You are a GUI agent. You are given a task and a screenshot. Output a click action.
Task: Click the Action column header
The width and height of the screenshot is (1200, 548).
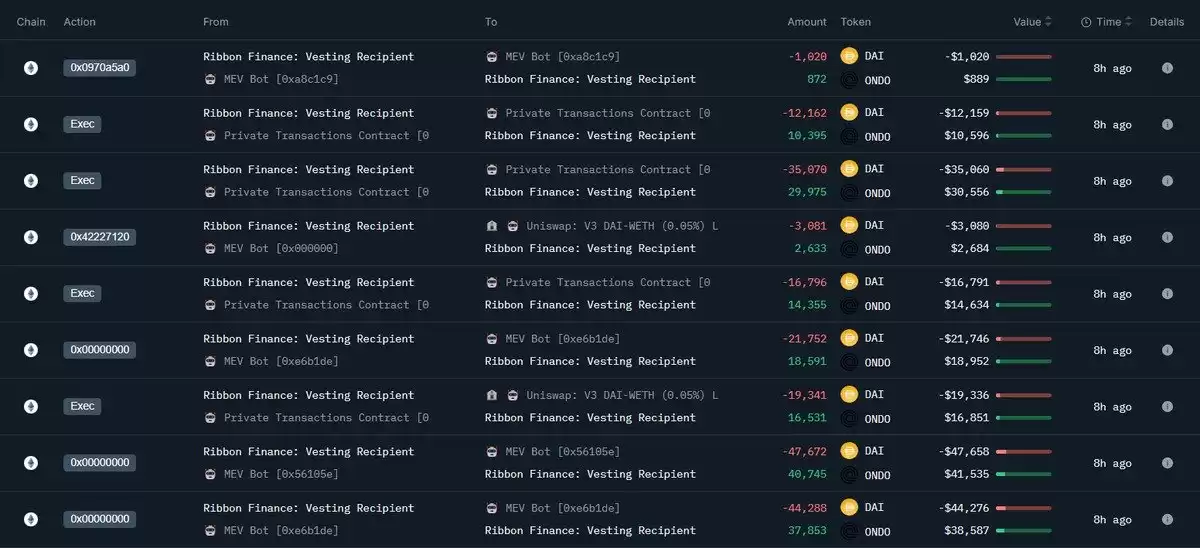(80, 22)
